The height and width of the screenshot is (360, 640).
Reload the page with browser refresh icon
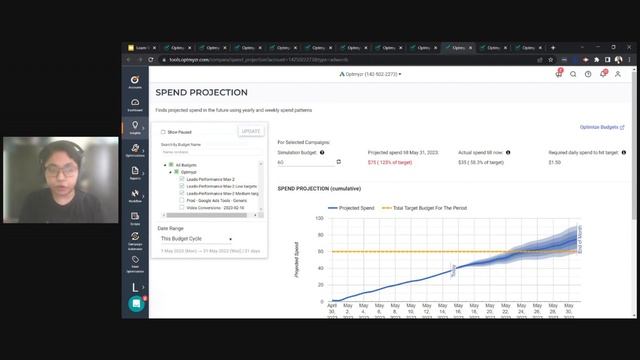(151, 60)
